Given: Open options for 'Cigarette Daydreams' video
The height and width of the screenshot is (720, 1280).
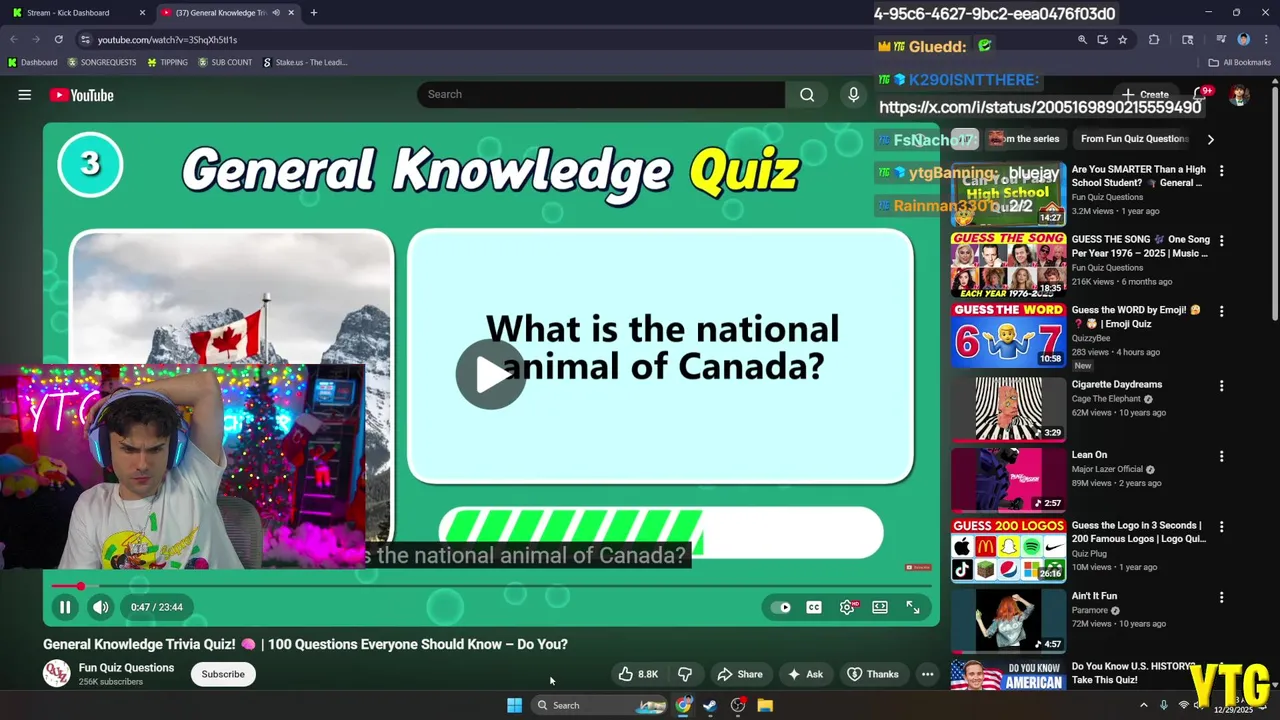Looking at the screenshot, I should click(1221, 385).
